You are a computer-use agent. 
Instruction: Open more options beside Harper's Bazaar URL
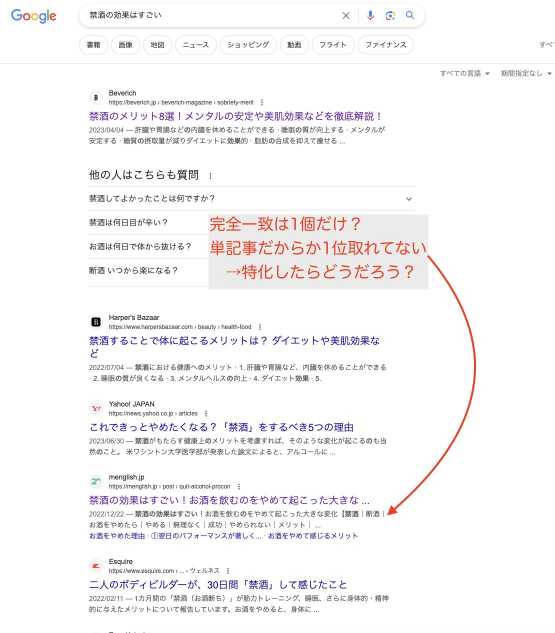pyautogui.click(x=260, y=327)
